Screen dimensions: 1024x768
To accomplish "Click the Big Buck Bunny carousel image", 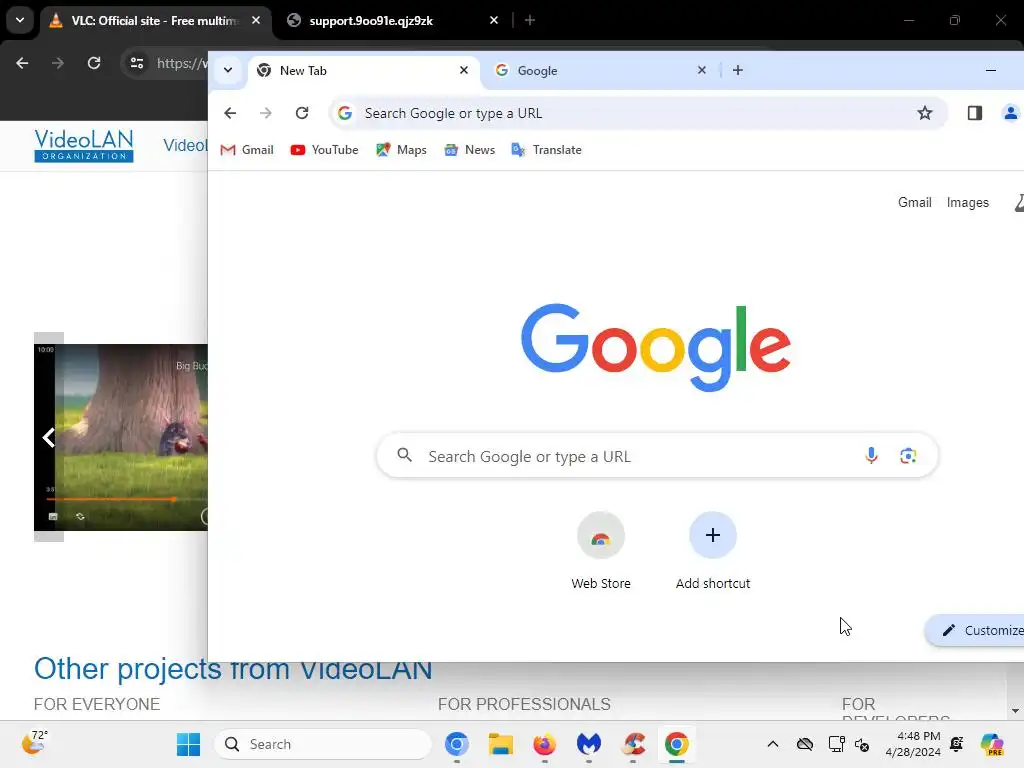I will pos(121,437).
